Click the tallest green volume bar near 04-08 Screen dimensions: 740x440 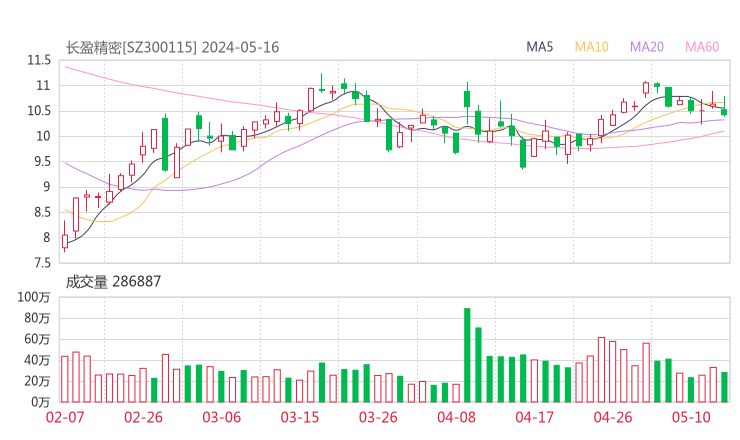click(x=467, y=355)
